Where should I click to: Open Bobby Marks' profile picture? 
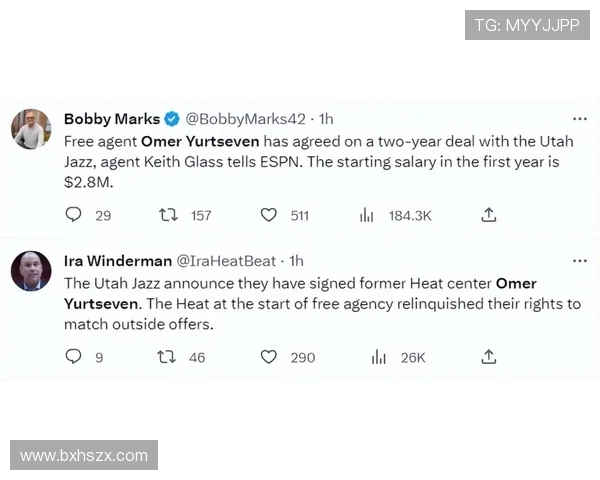click(x=31, y=130)
